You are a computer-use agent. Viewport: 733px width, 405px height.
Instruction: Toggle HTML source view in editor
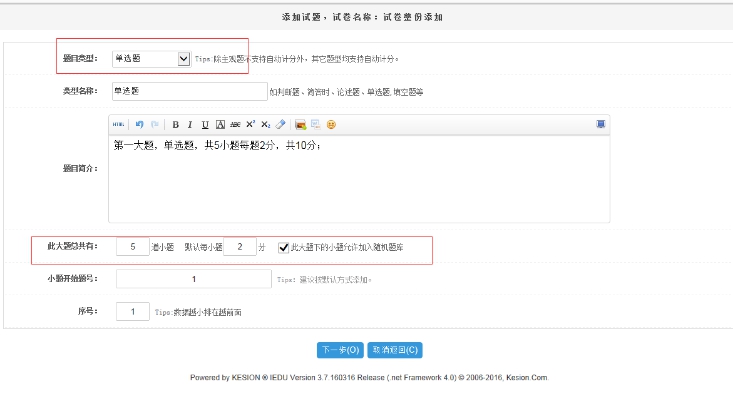tap(119, 125)
